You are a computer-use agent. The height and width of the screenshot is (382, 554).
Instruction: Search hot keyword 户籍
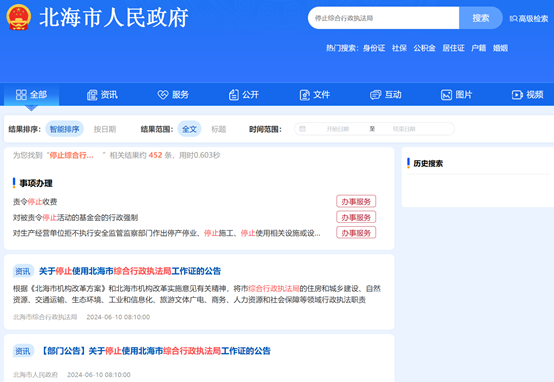478,48
